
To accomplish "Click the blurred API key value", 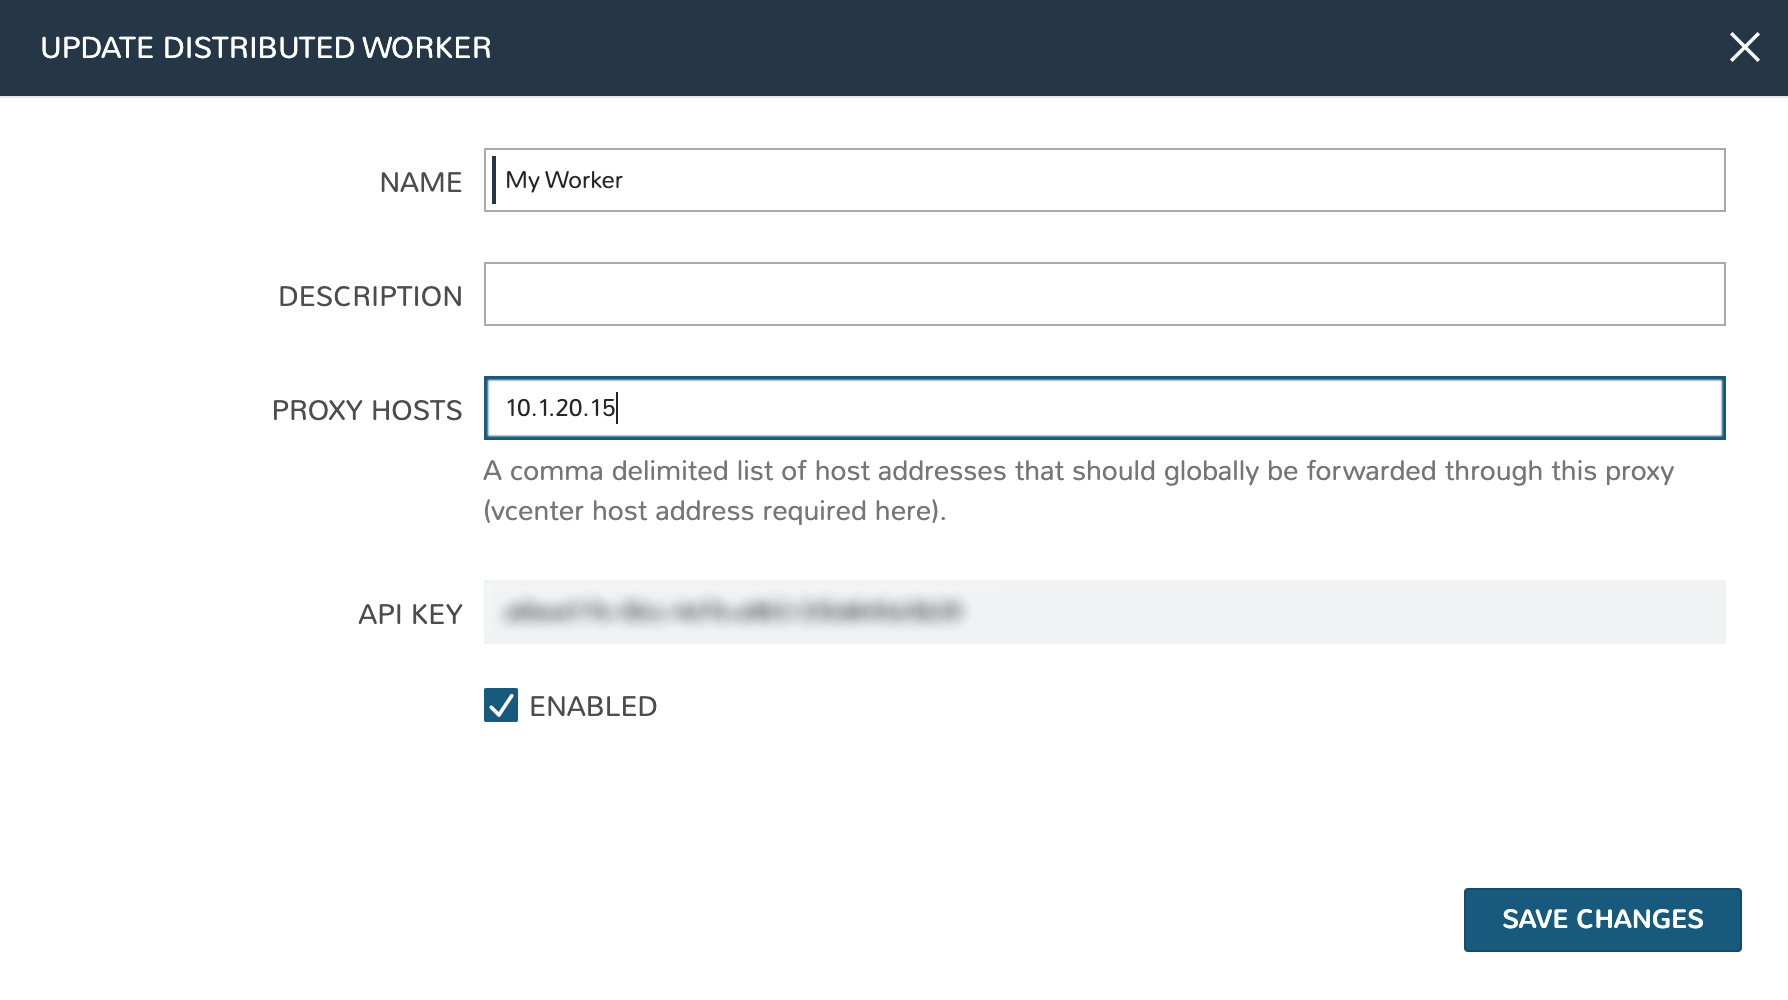I will [734, 612].
